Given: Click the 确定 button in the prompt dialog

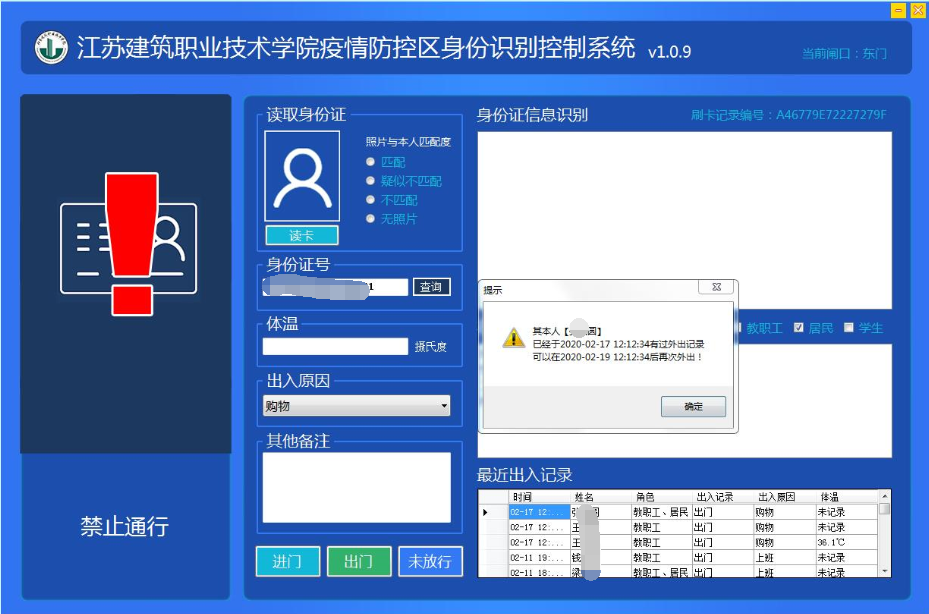Looking at the screenshot, I should [x=693, y=407].
